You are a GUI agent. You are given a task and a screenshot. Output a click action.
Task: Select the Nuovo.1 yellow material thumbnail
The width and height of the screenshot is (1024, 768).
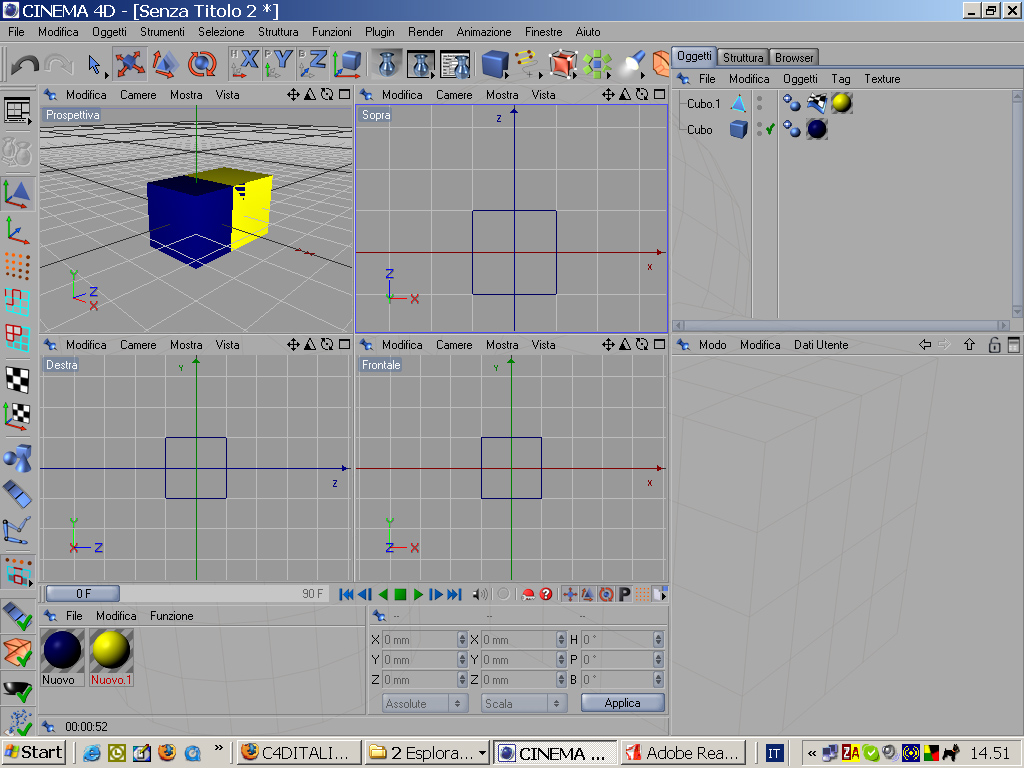point(111,656)
